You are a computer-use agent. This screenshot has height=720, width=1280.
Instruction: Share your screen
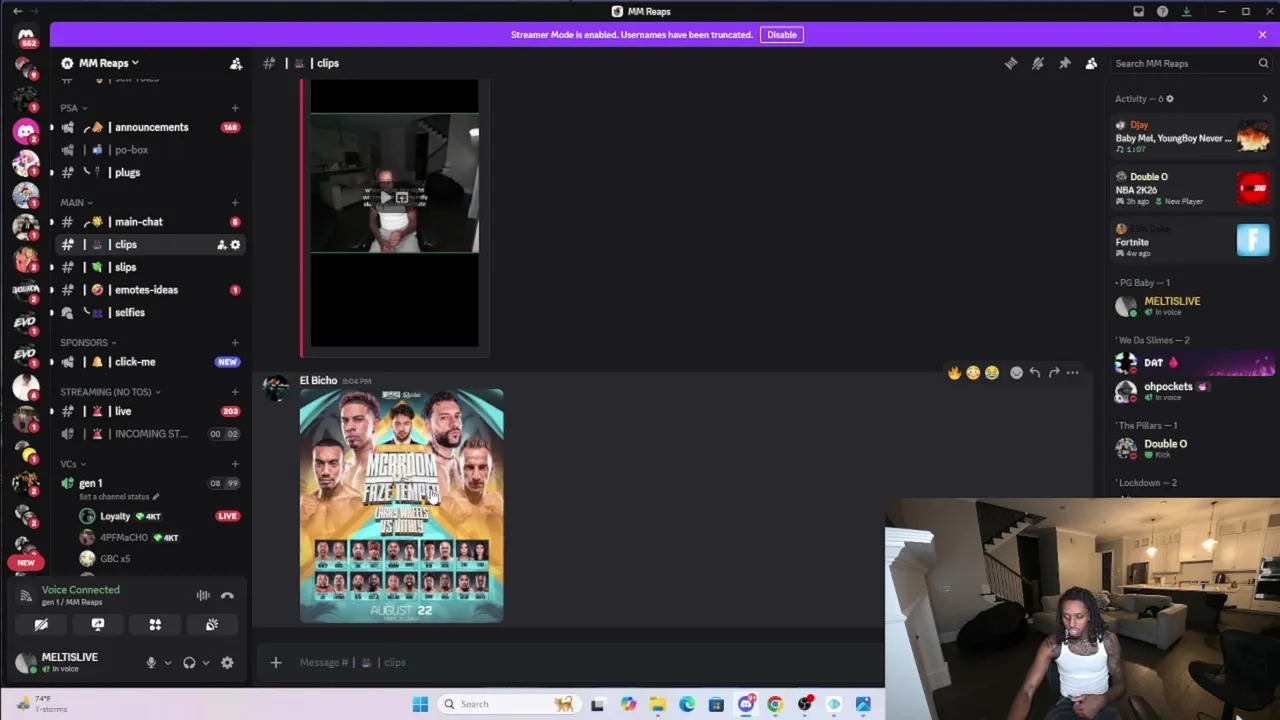coord(98,625)
